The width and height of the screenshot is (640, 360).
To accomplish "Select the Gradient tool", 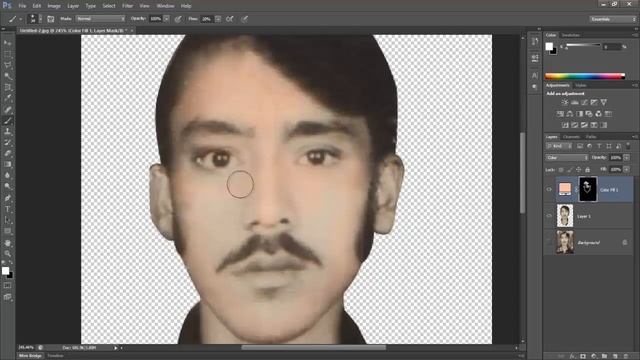I will click(7, 164).
